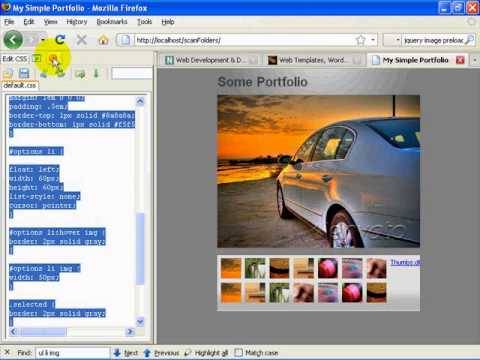
Task: Click the green Back navigation button
Action: 13,40
